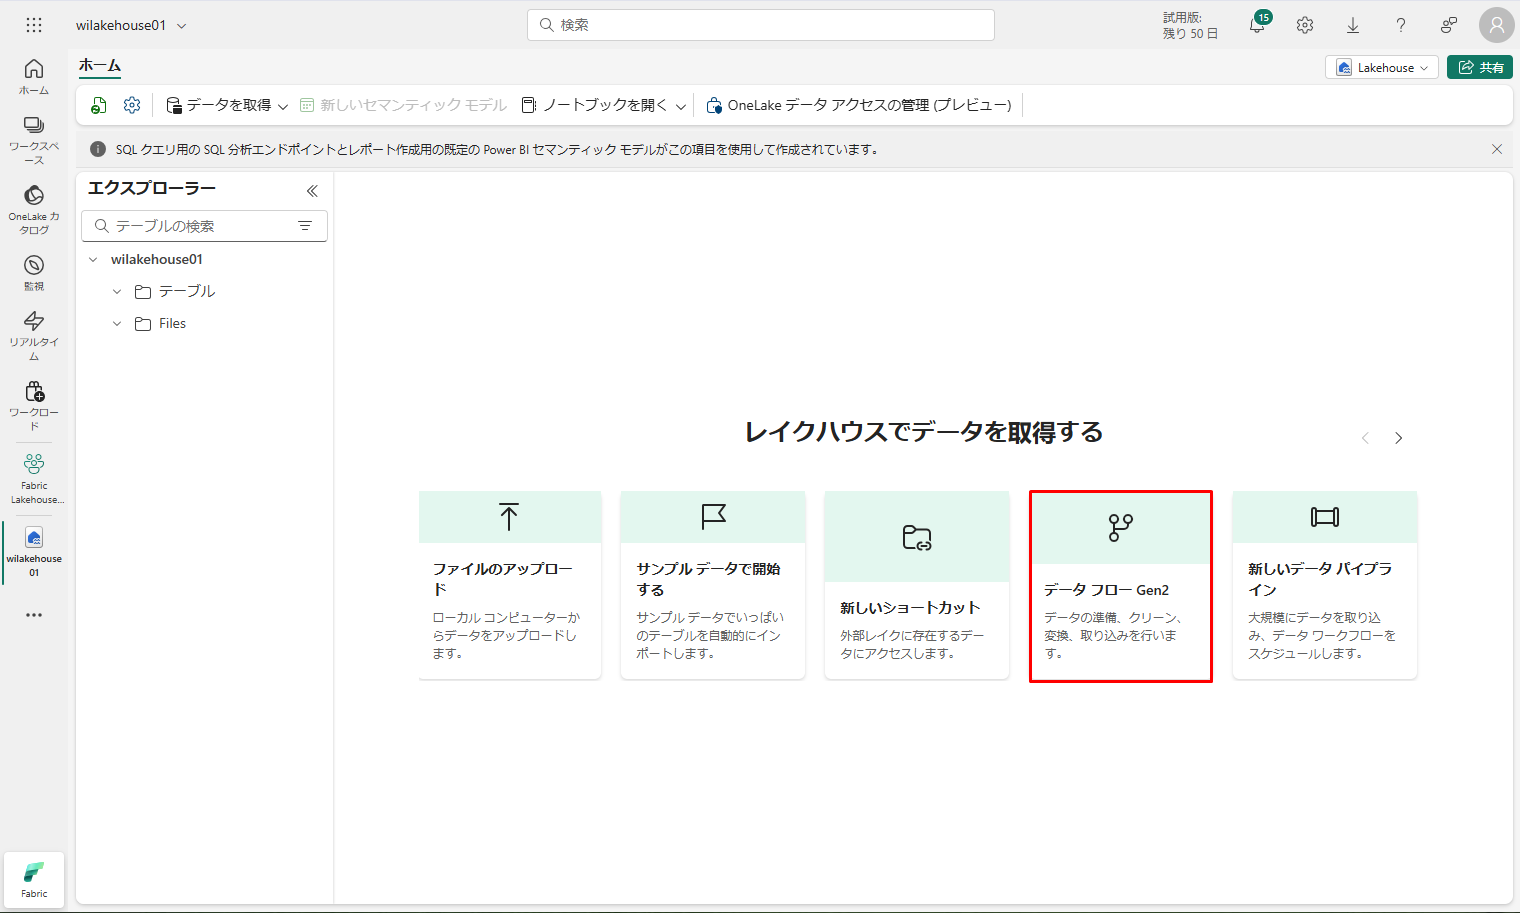1521x913 pixels.
Task: Open the app launcher waffle icon
Action: 34,25
